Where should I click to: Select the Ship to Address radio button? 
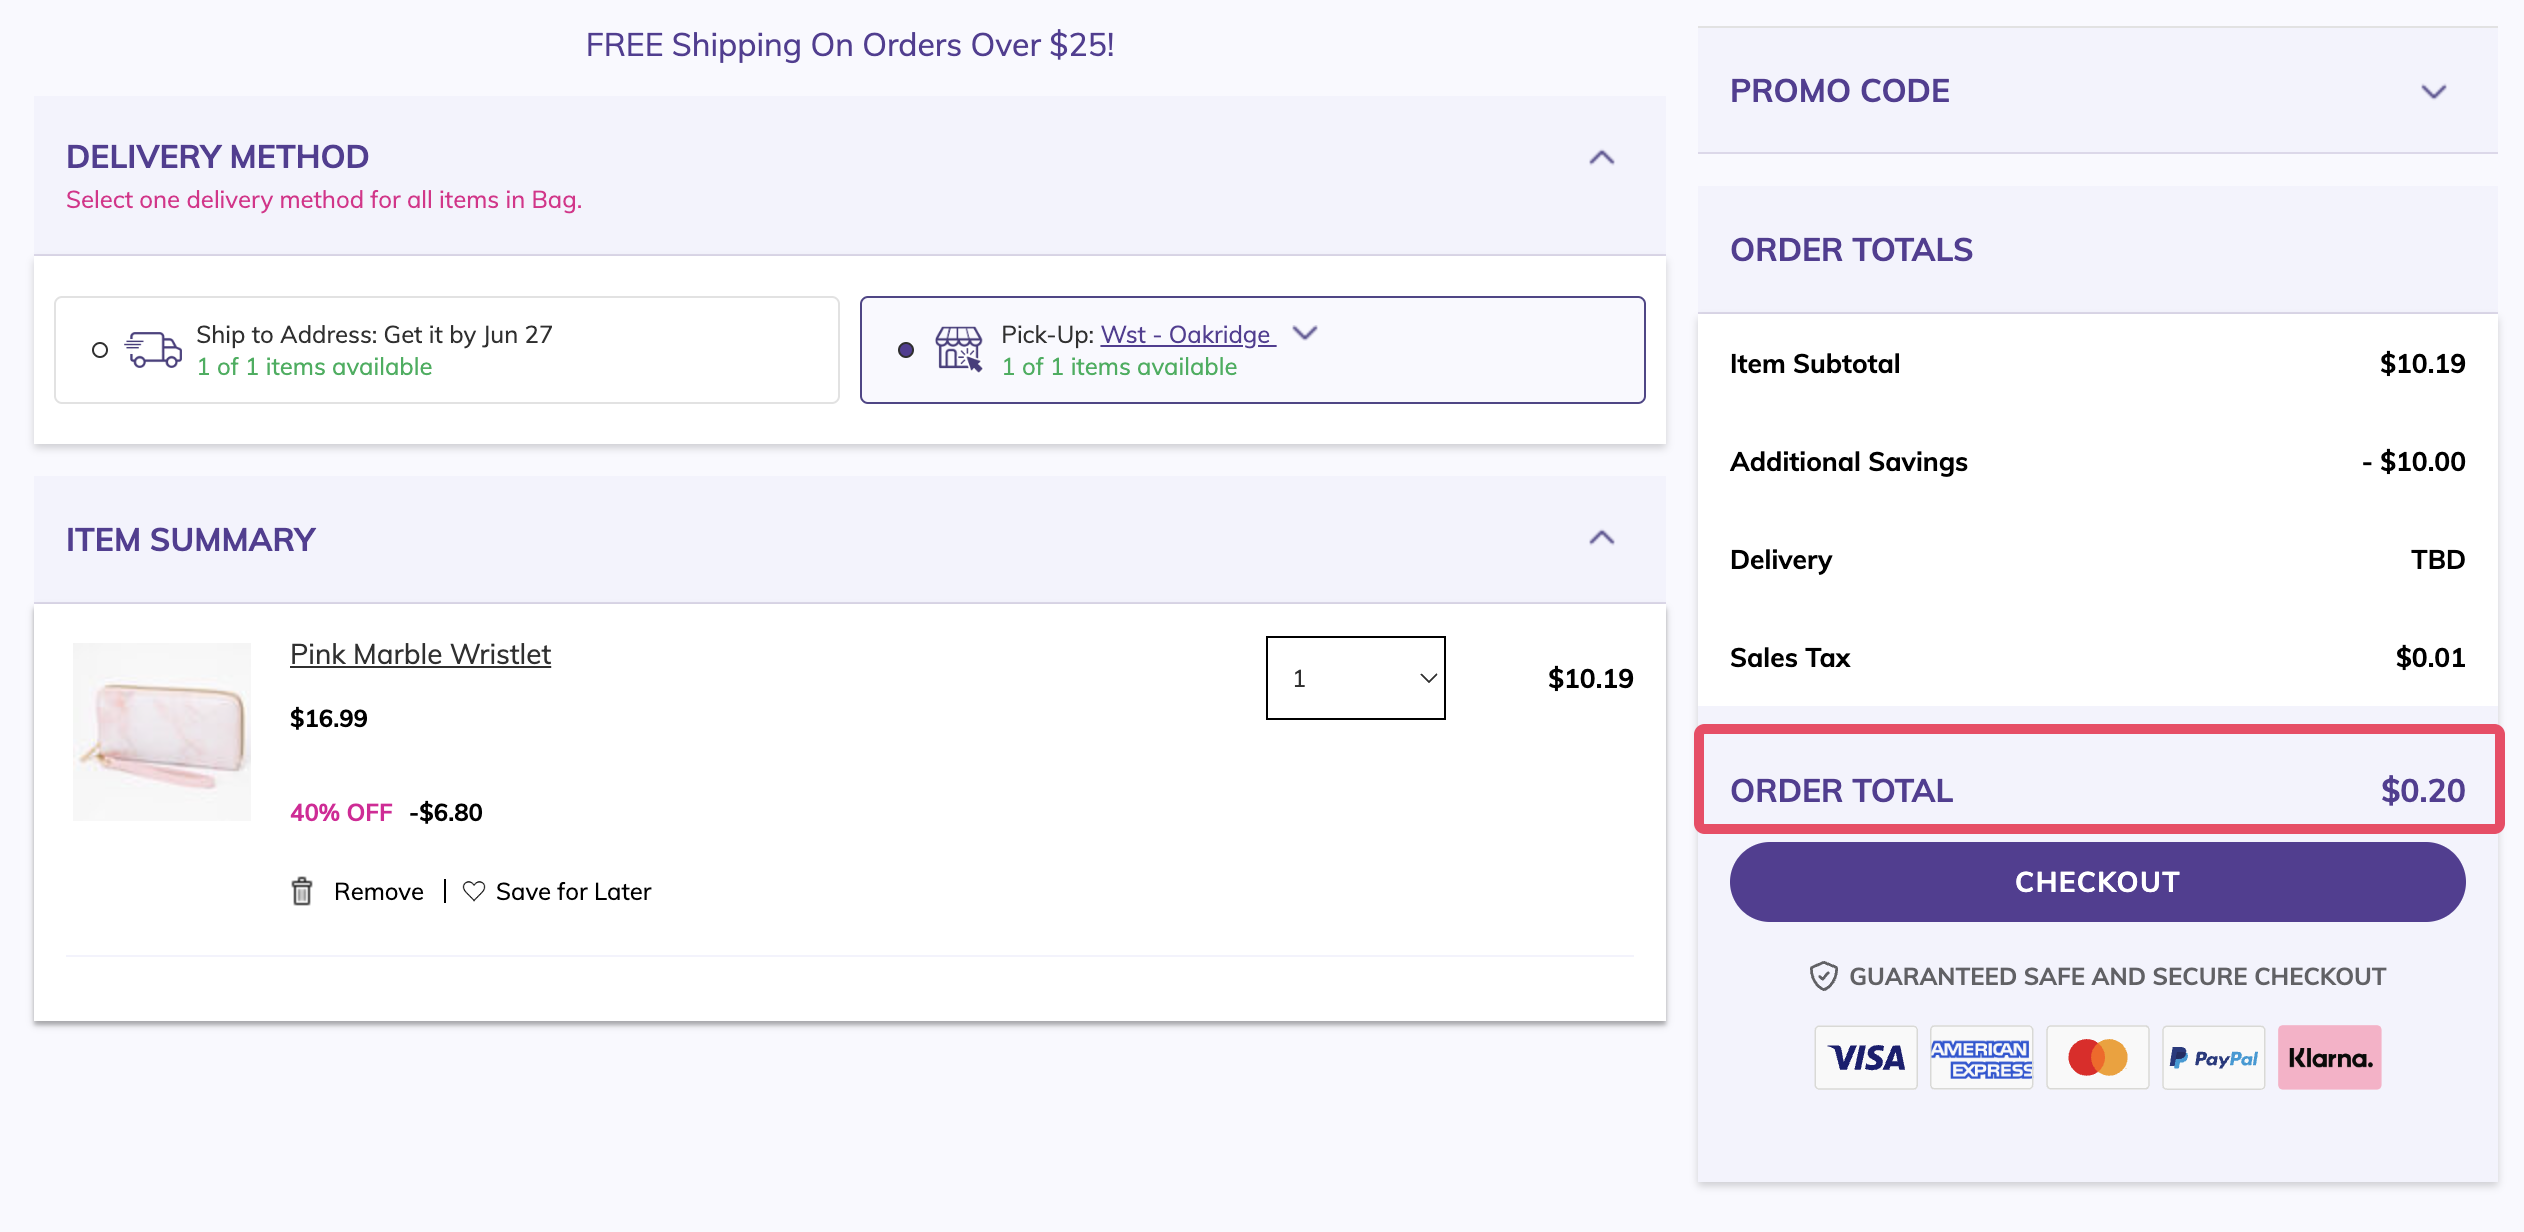(100, 349)
